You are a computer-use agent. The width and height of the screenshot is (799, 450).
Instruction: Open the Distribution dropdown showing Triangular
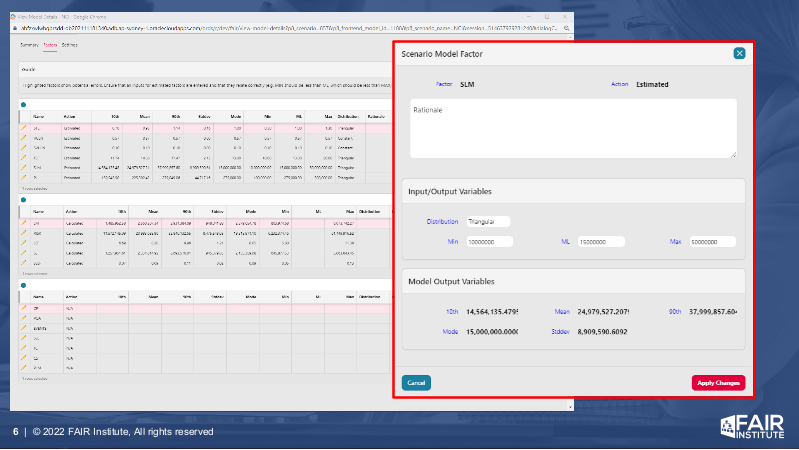pyautogui.click(x=488, y=222)
